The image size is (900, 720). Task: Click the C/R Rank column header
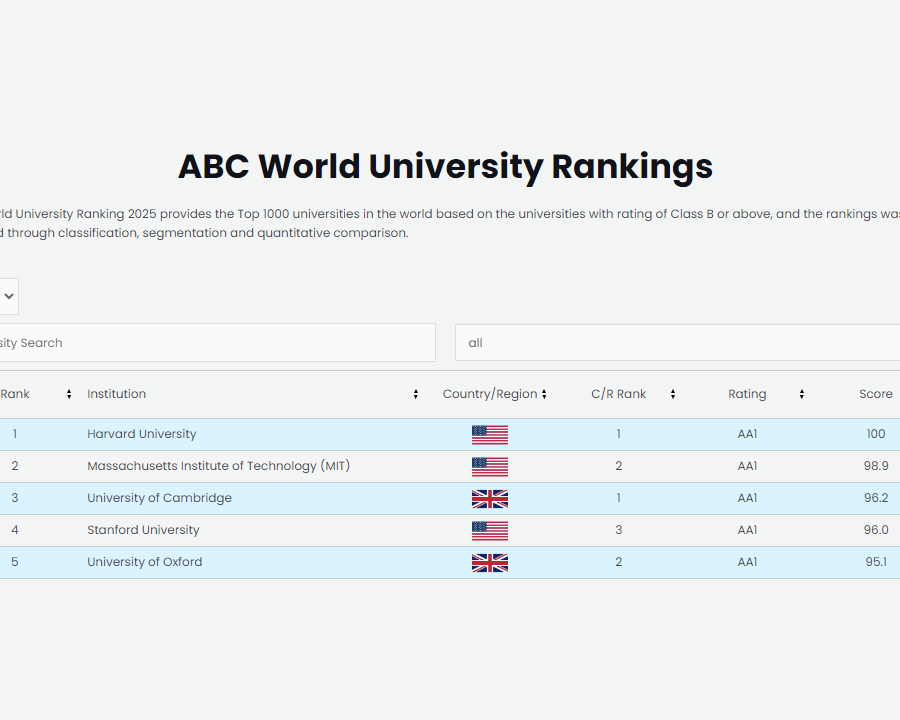619,394
